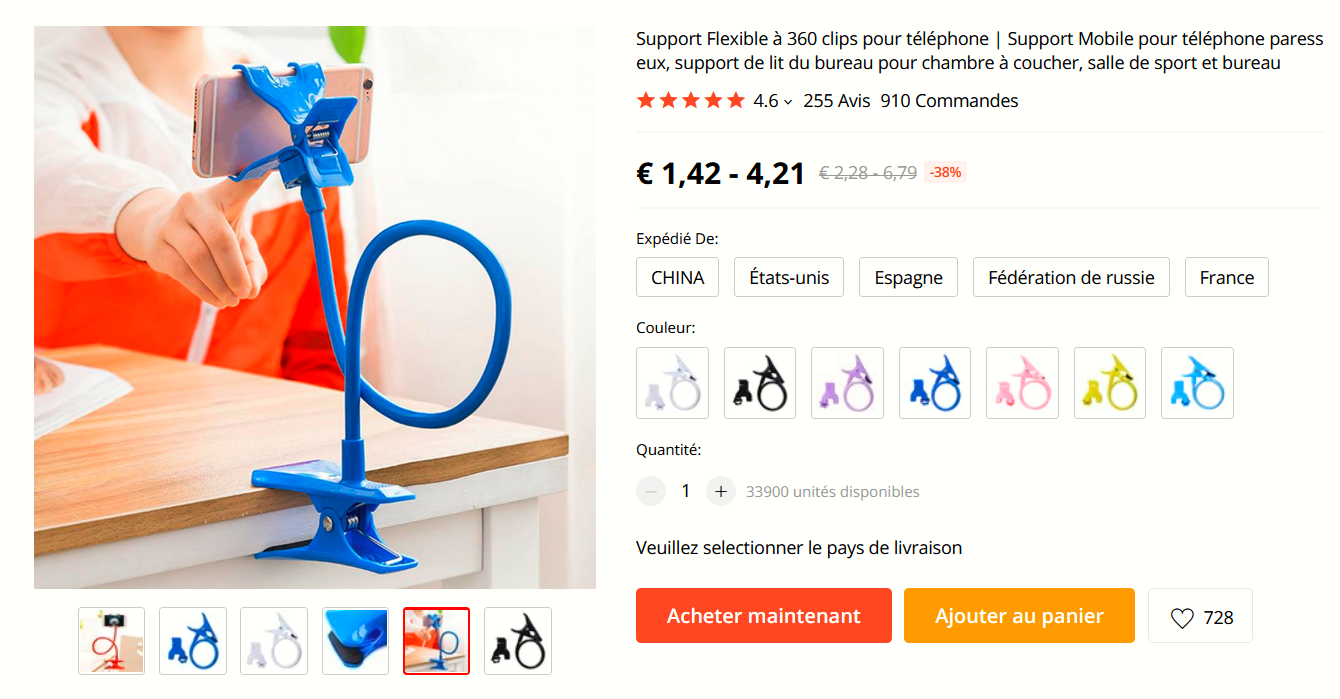
Task: Add item to wishlist with heart icon
Action: click(1200, 616)
